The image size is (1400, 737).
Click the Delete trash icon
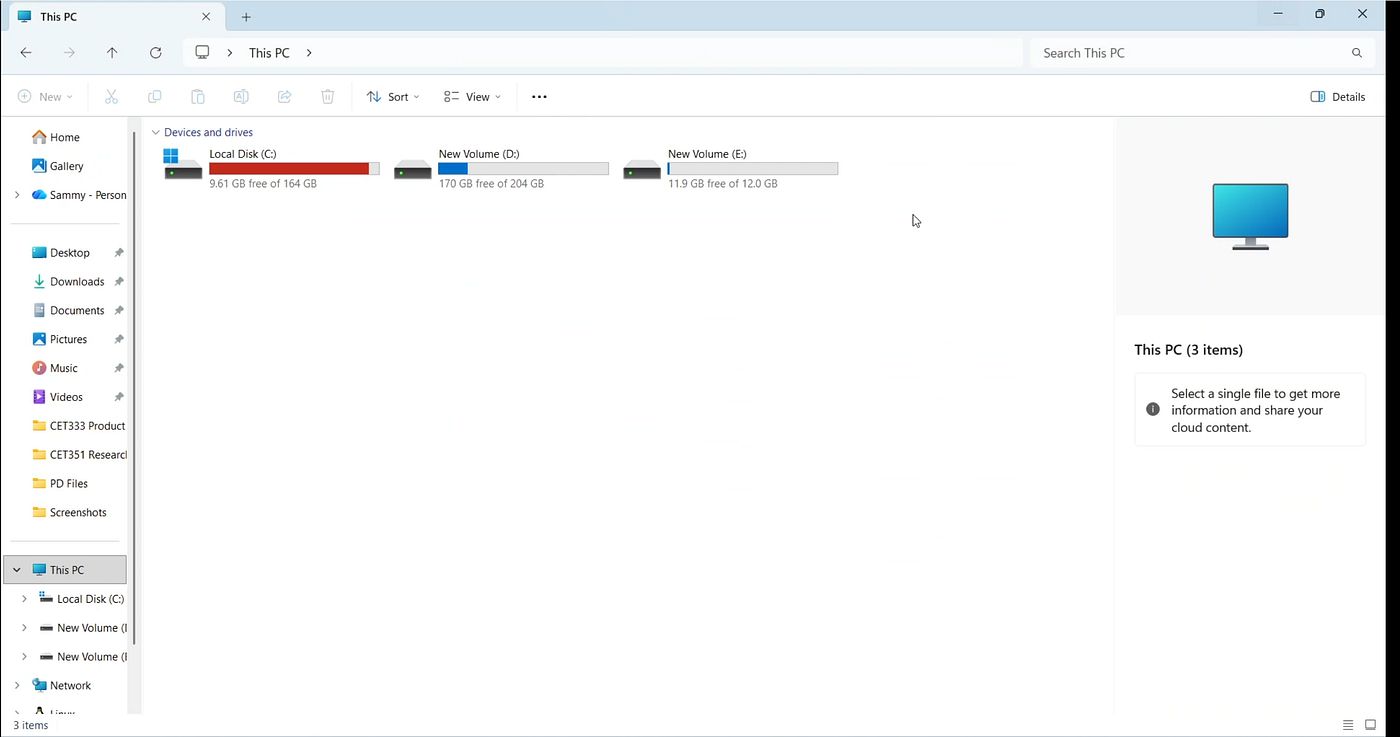point(327,97)
